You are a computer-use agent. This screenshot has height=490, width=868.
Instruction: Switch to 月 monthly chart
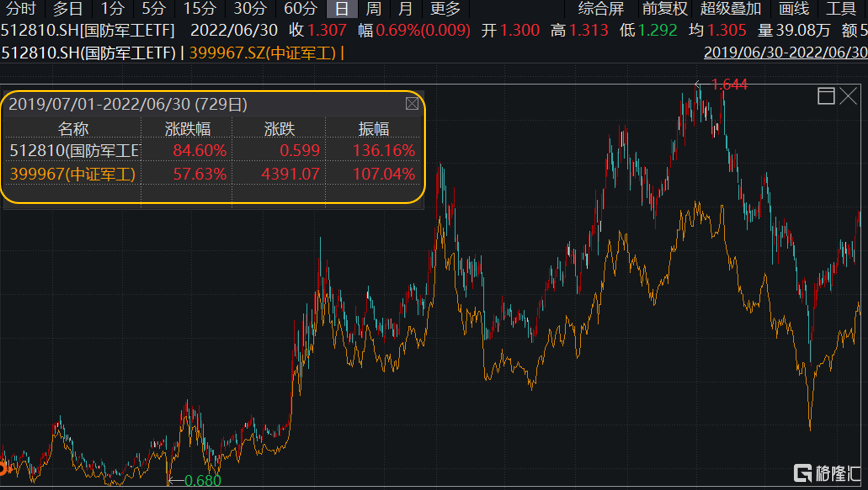[405, 8]
